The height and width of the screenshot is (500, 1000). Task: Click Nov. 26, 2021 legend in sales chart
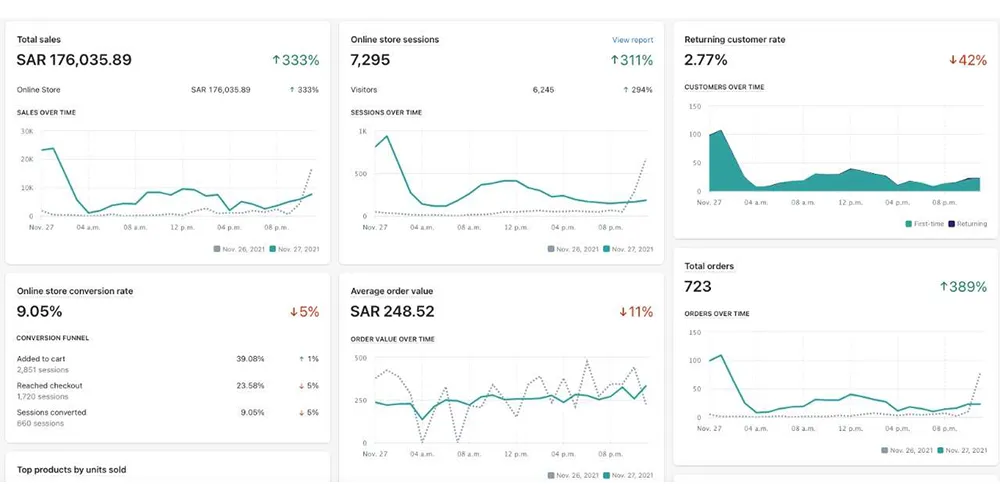coord(239,249)
